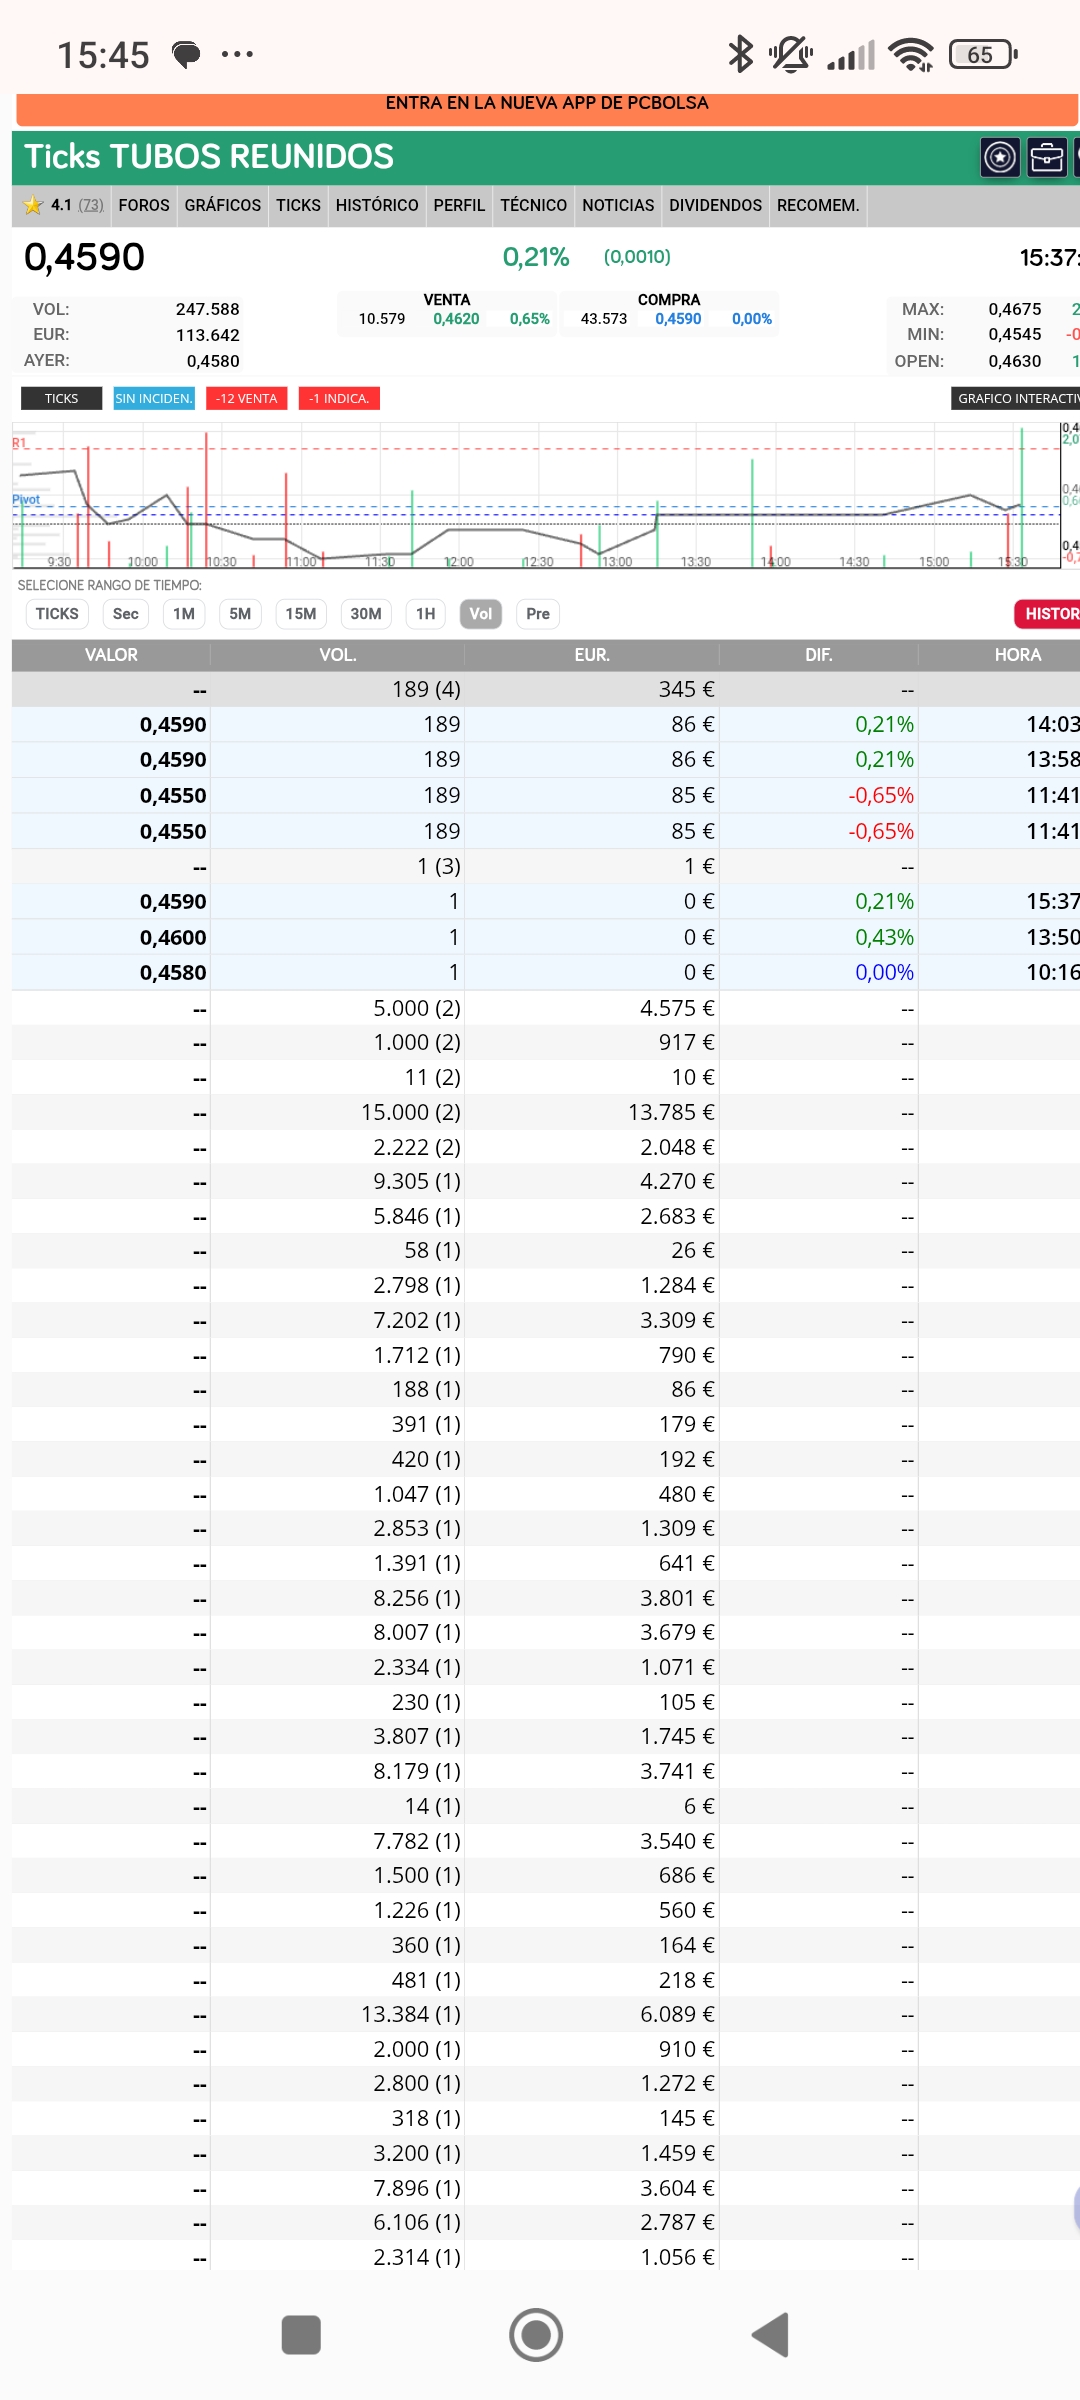The width and height of the screenshot is (1080, 2400).
Task: Select the 5M time range
Action: (x=240, y=614)
